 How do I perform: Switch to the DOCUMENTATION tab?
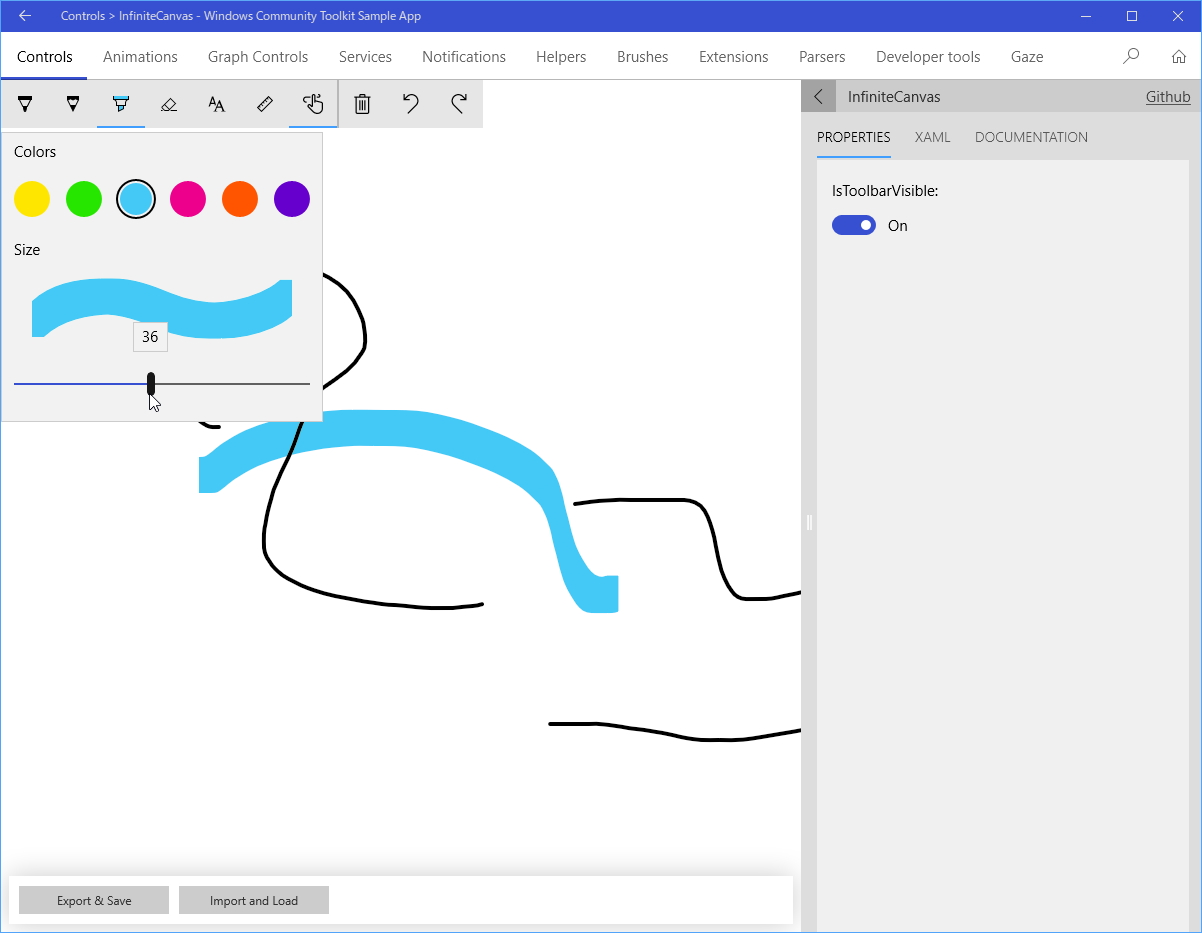pyautogui.click(x=1031, y=137)
